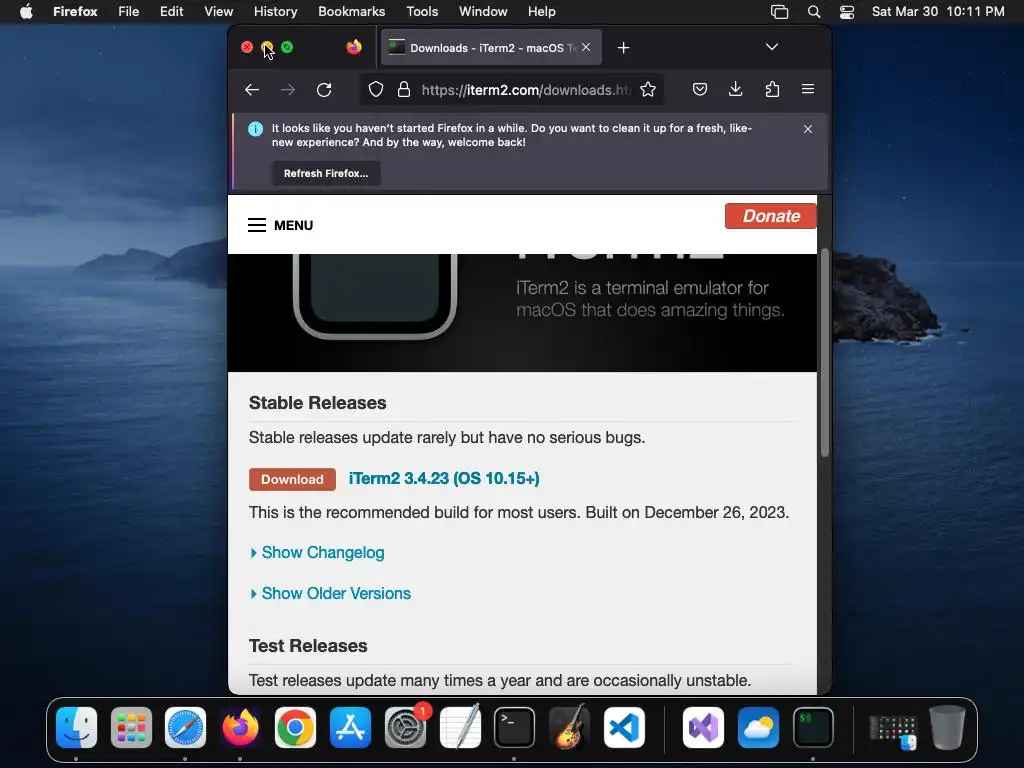Open the tracking protection shield icon
Viewport: 1024px width, 768px height.
click(376, 89)
